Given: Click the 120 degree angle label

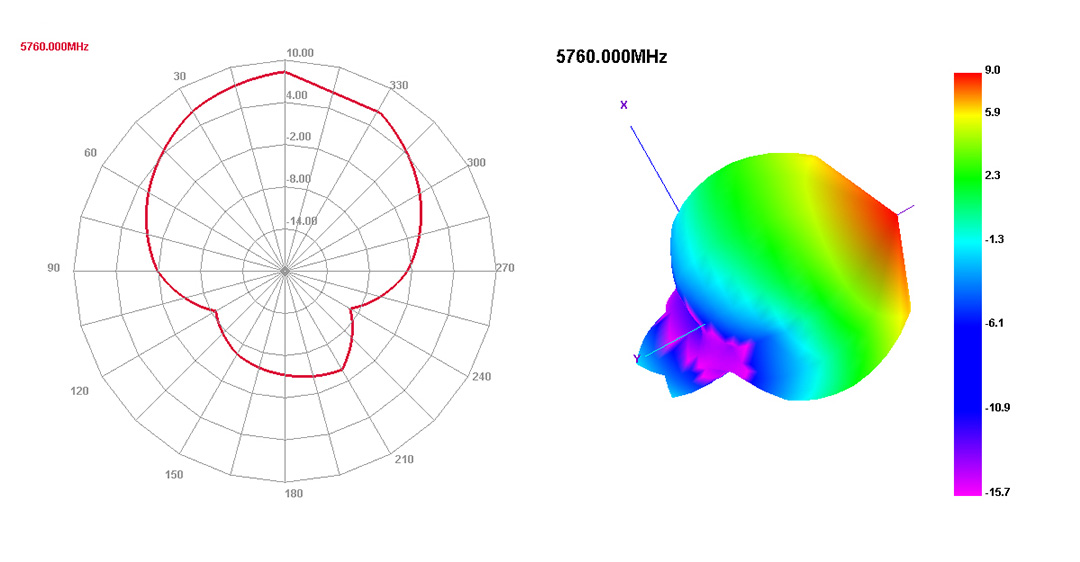Looking at the screenshot, I should click(79, 391).
